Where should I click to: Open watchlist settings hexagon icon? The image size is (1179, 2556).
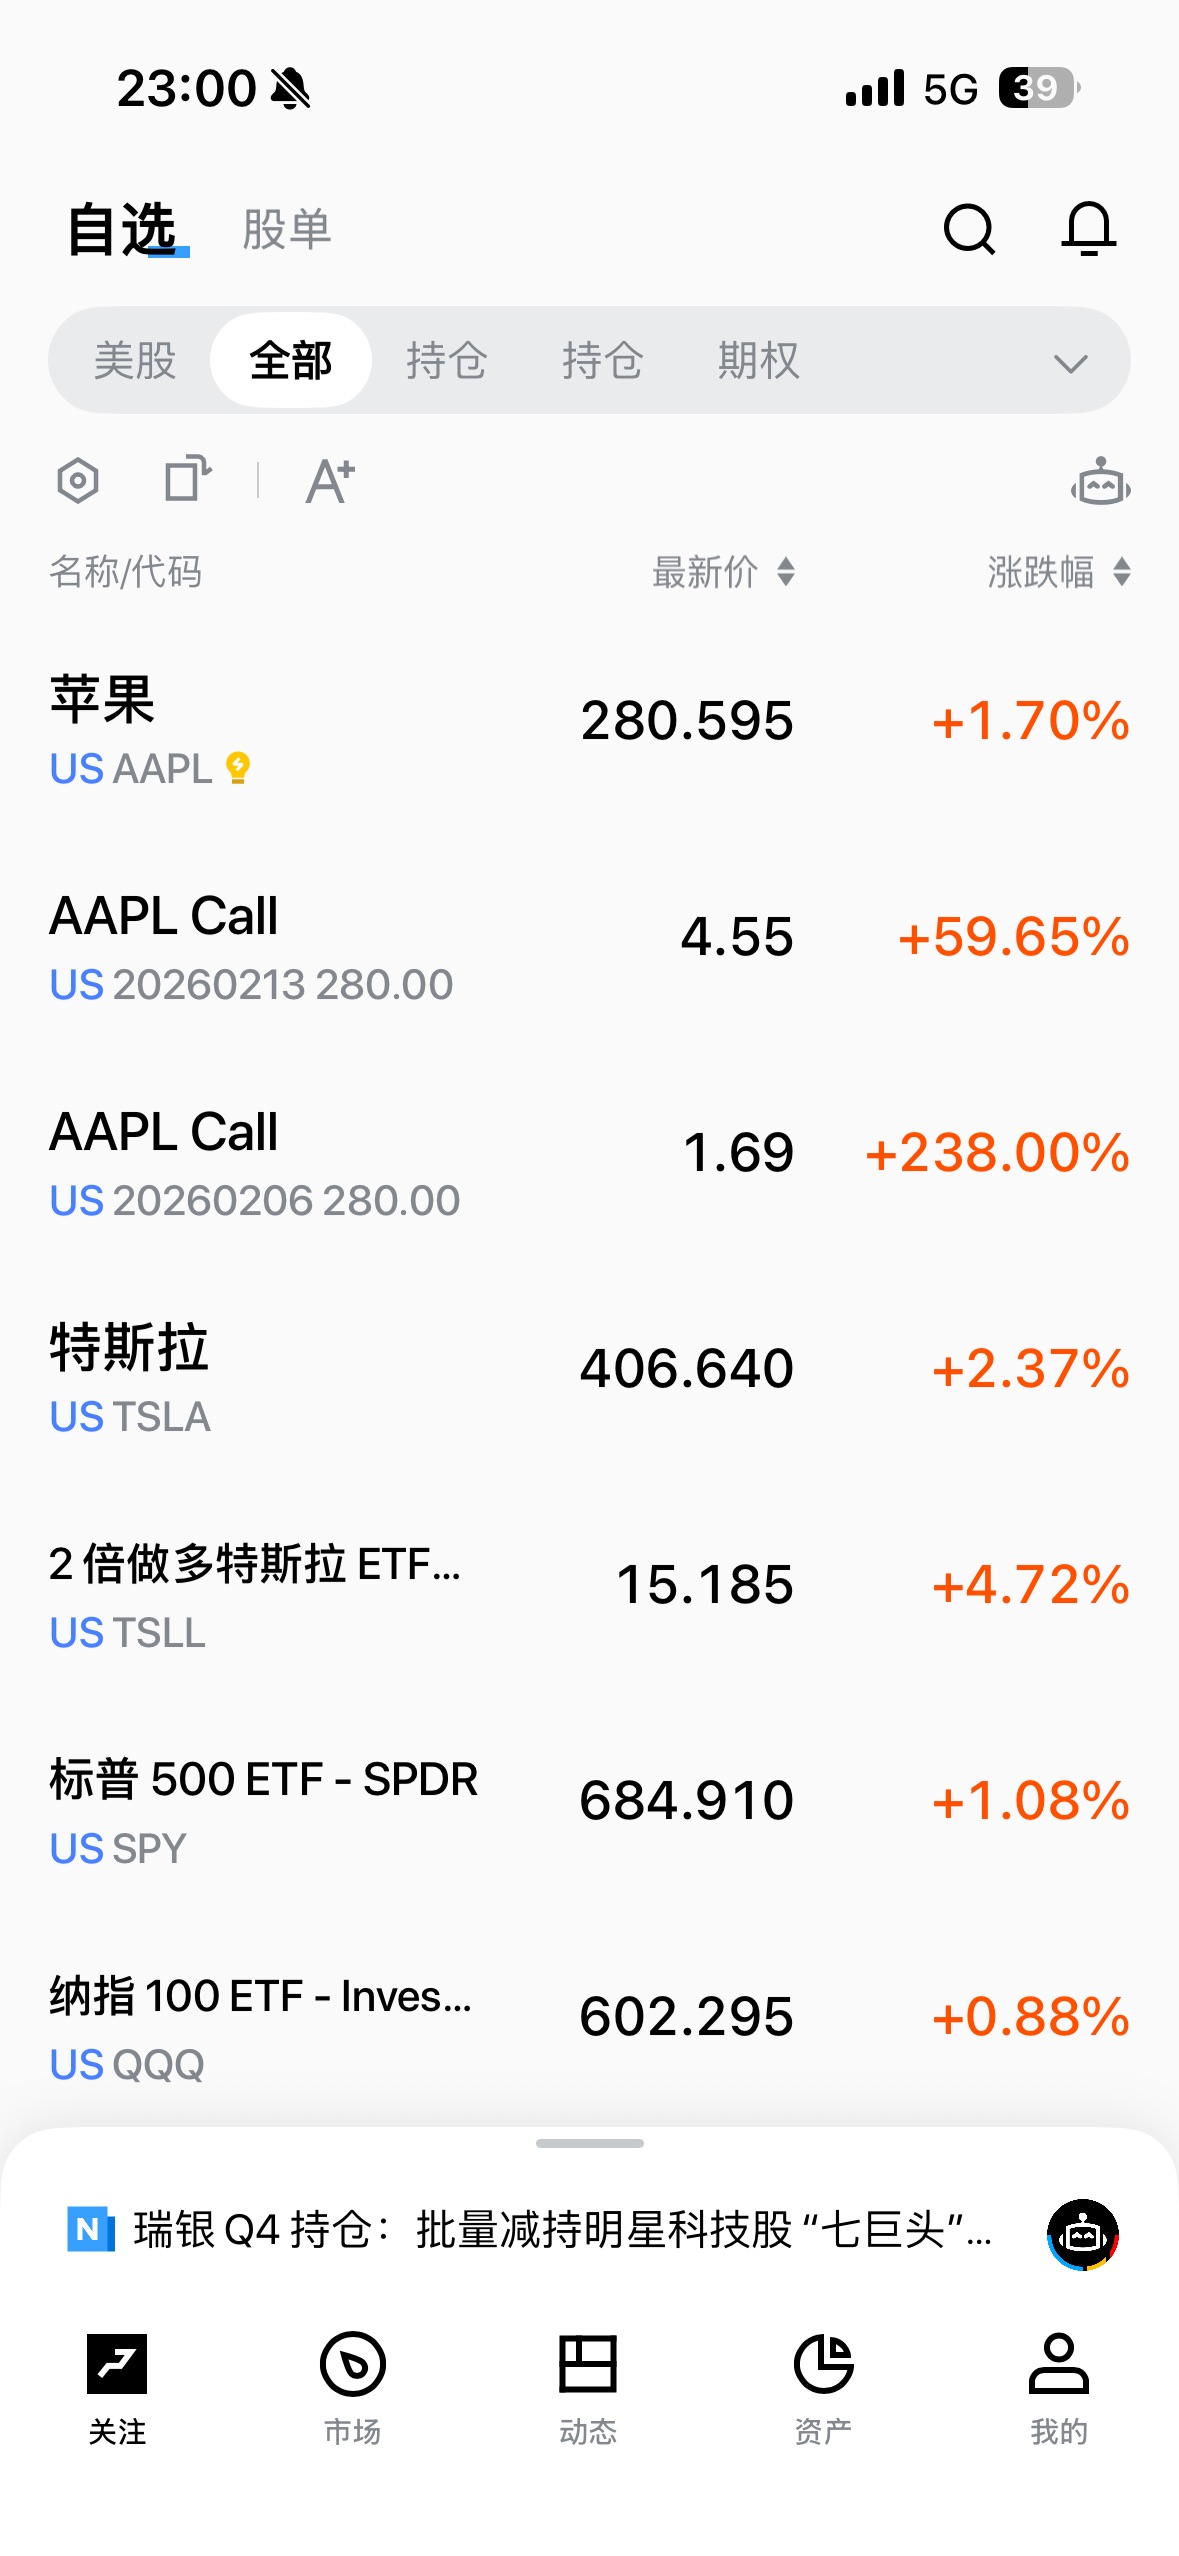(78, 481)
